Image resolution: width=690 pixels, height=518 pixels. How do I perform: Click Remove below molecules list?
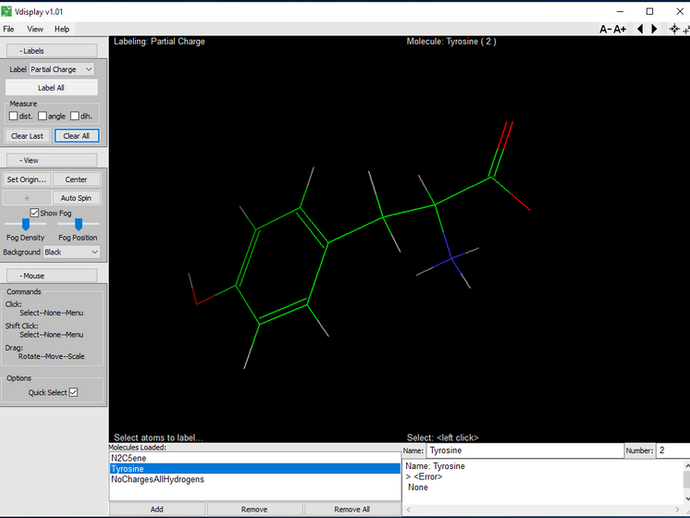(x=254, y=509)
